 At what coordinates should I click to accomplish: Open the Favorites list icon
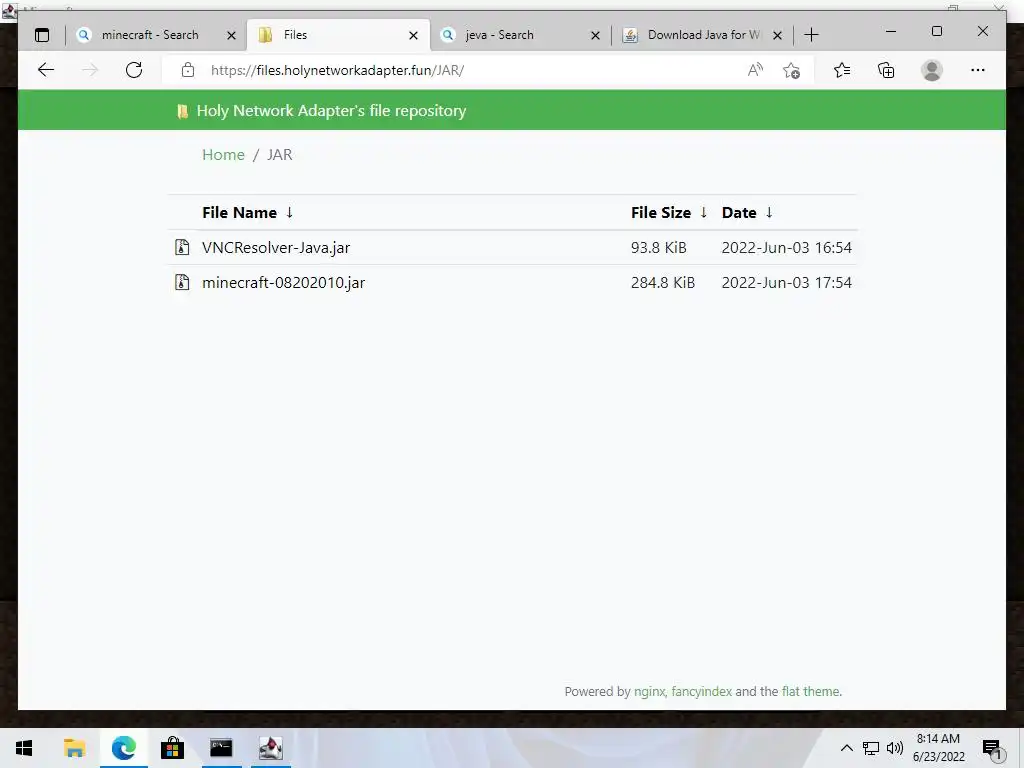(842, 70)
